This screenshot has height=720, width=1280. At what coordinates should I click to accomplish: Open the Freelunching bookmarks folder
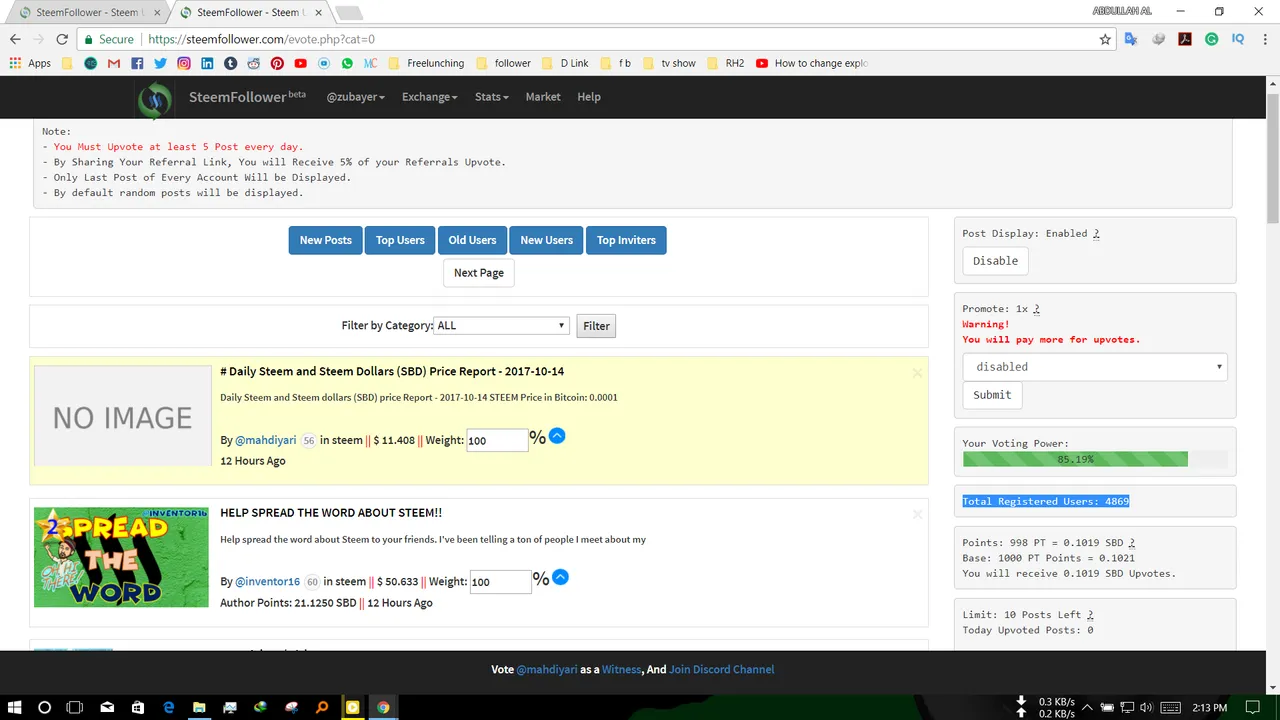[426, 63]
